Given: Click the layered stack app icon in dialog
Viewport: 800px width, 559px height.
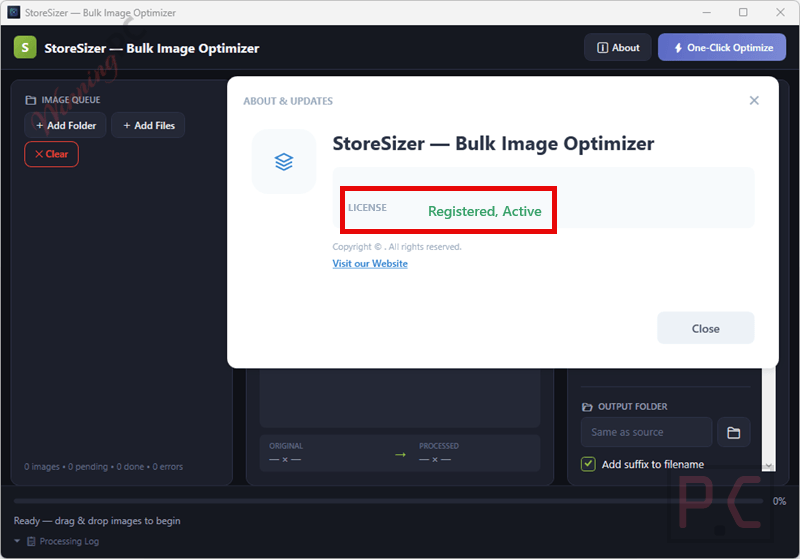Looking at the screenshot, I should point(284,162).
